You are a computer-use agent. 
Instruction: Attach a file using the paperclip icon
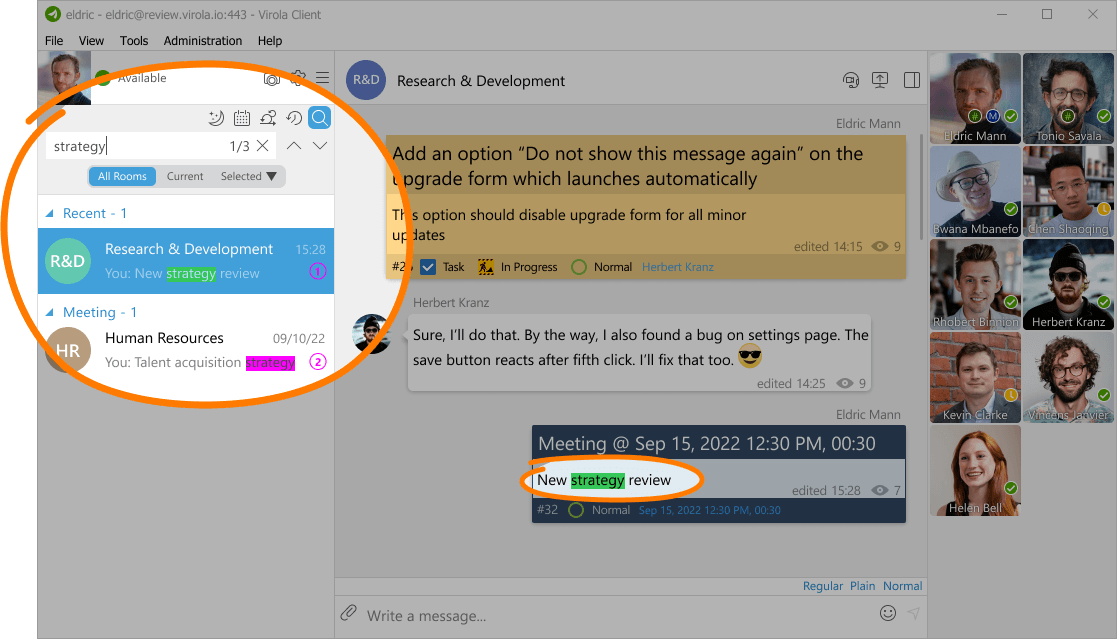tap(349, 613)
